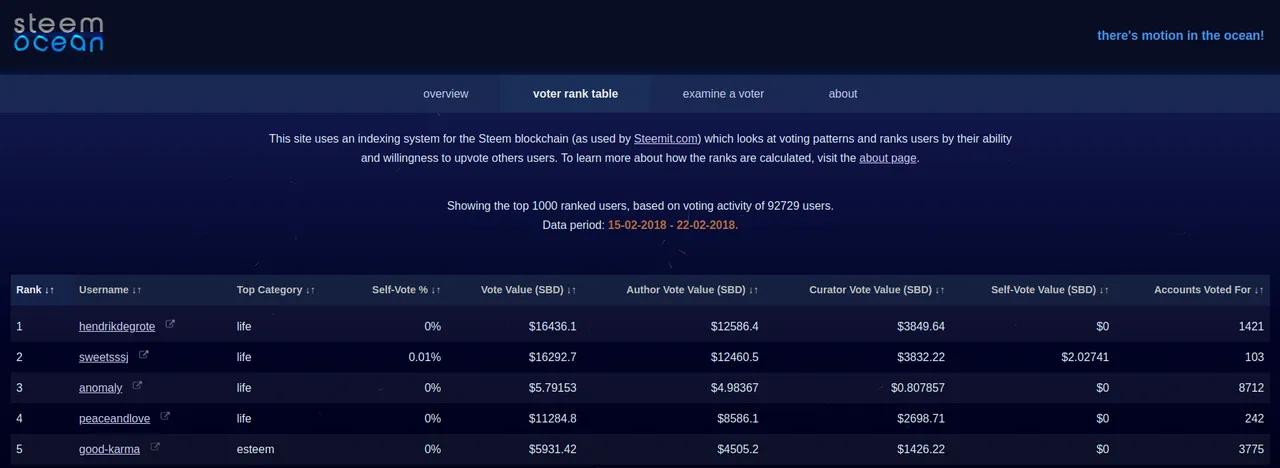Sort by Accounts Voted For column
Viewport: 1280px width, 468px height.
[1209, 290]
